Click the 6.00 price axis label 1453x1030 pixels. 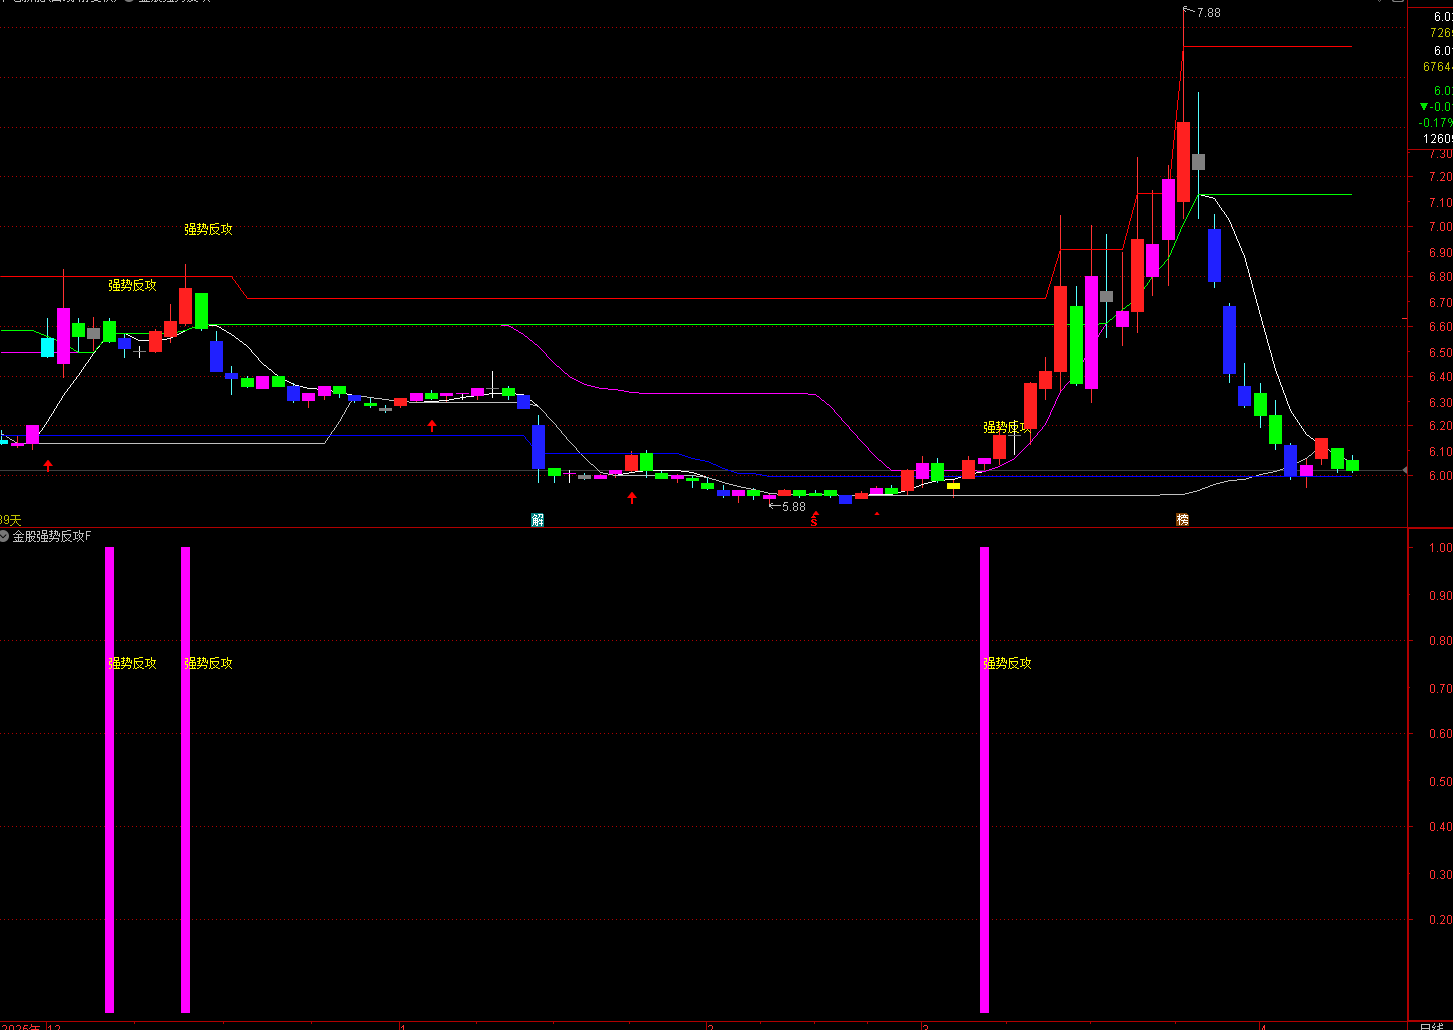(x=1440, y=476)
